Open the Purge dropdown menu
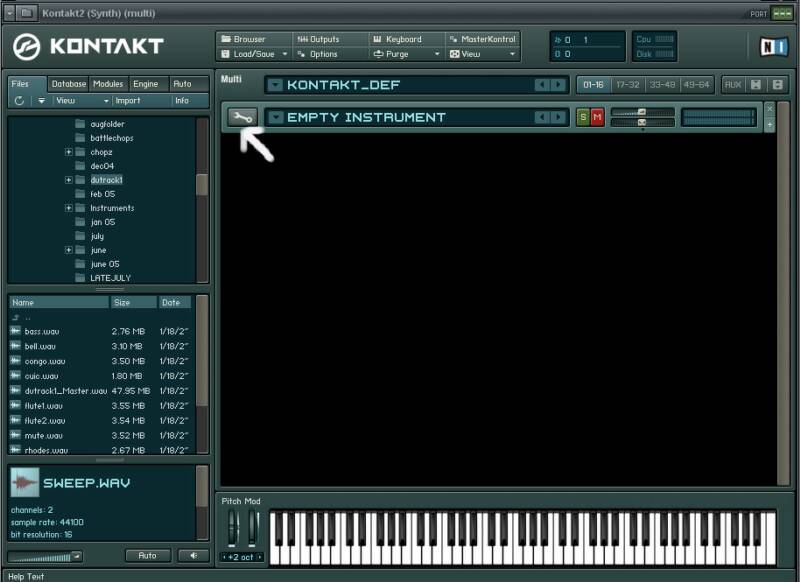This screenshot has height=582, width=800. click(x=406, y=54)
